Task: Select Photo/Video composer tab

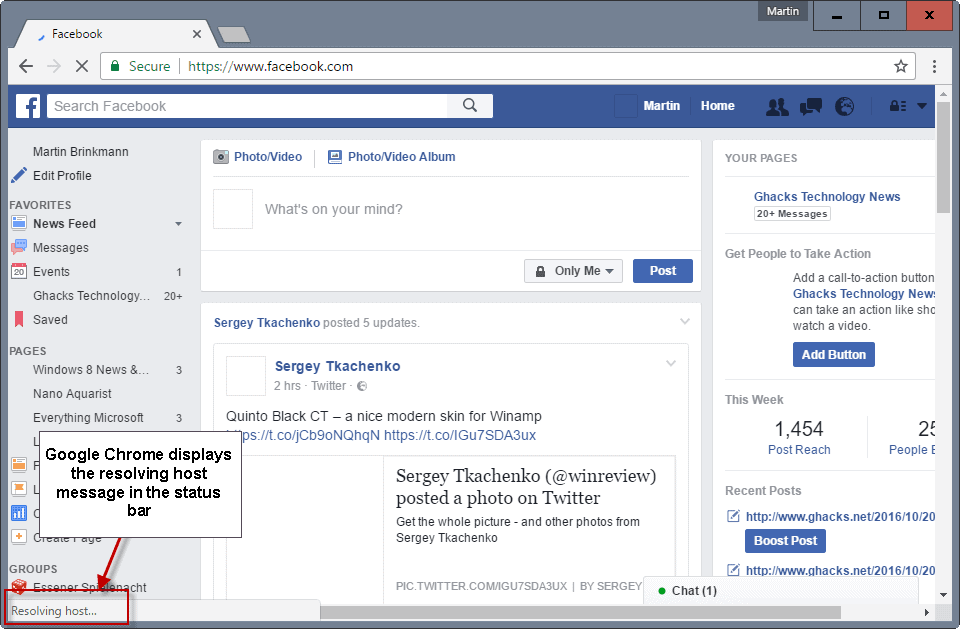Action: 258,157
